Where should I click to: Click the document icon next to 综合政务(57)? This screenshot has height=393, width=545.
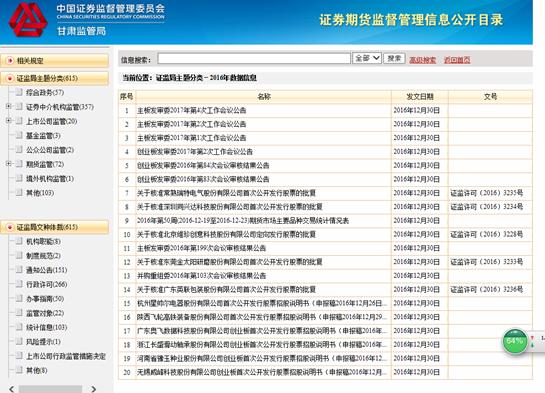click(19, 92)
